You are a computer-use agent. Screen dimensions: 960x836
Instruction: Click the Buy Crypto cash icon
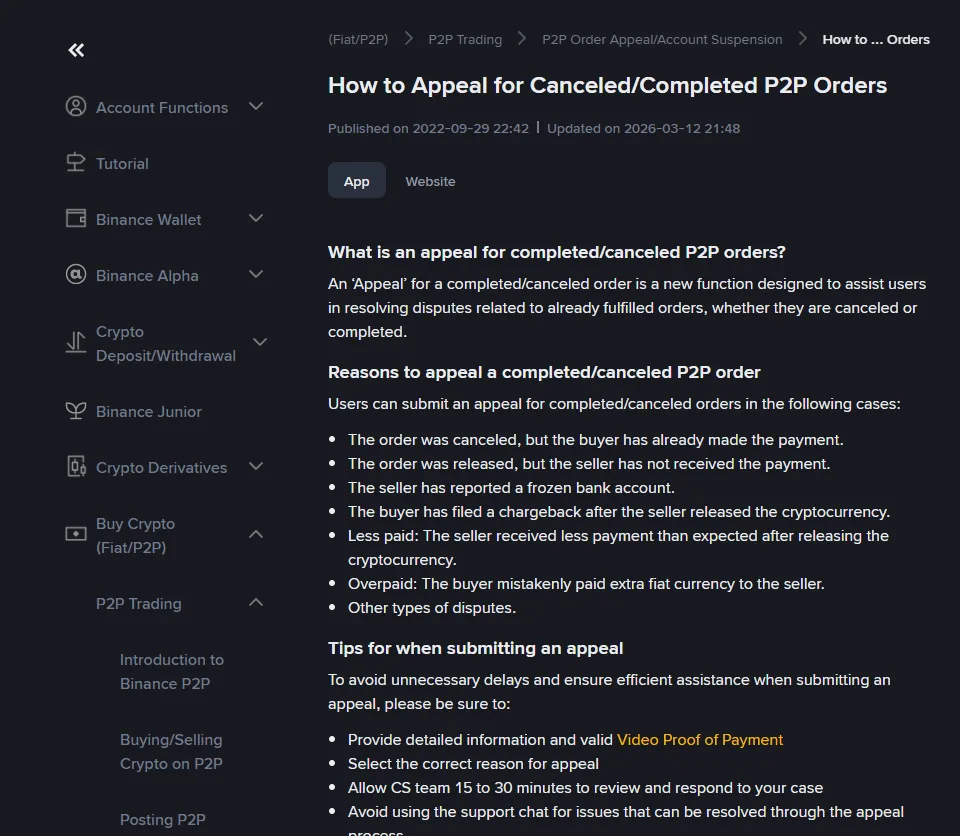[x=76, y=535]
